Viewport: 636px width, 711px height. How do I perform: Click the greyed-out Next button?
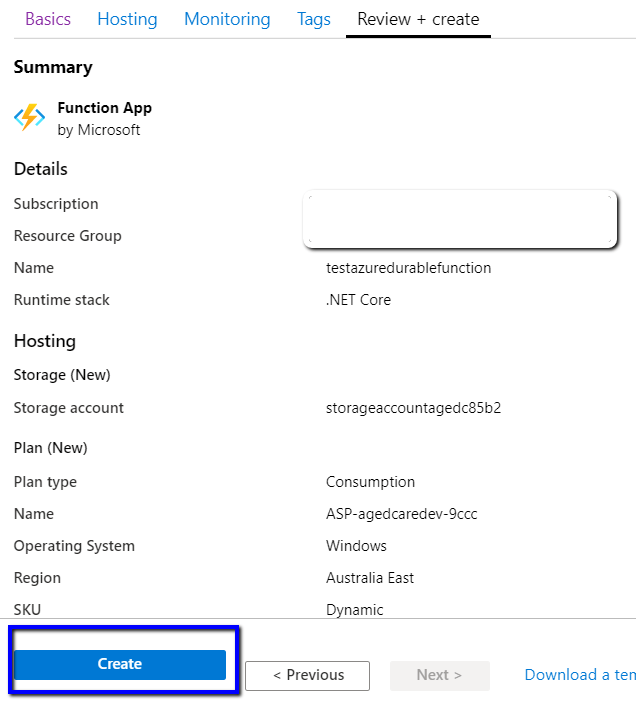pyautogui.click(x=439, y=675)
